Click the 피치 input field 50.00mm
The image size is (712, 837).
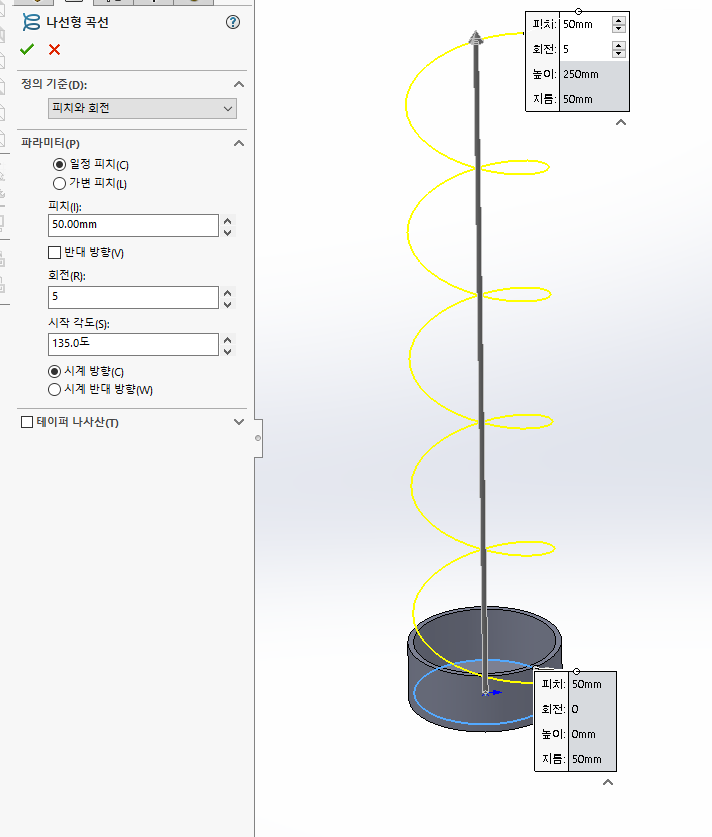click(133, 225)
